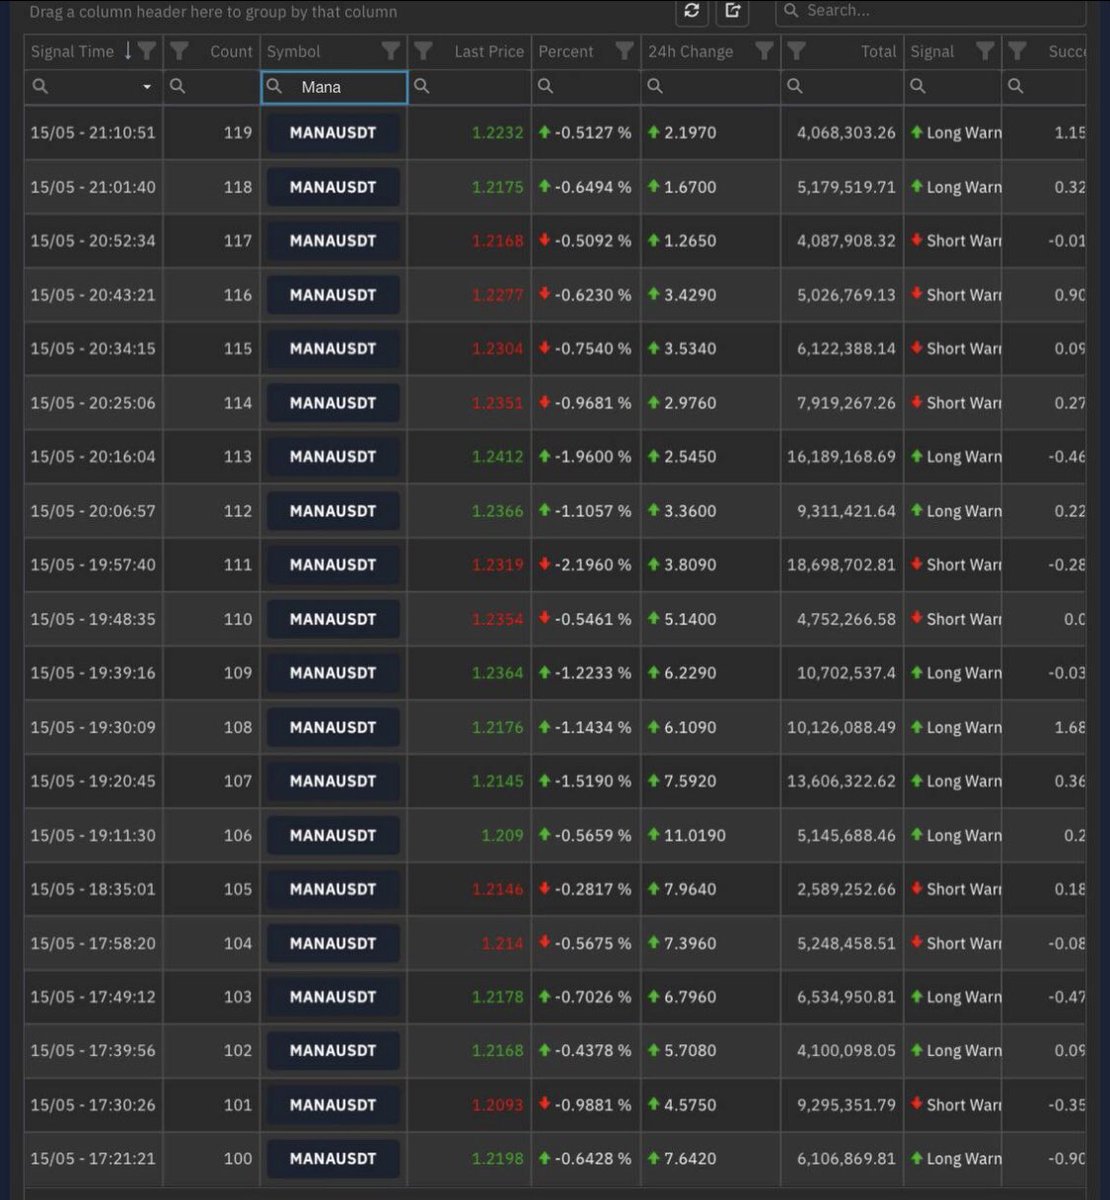This screenshot has height=1200, width=1110.
Task: Open the 24h Change filter funnel
Action: coord(765,51)
